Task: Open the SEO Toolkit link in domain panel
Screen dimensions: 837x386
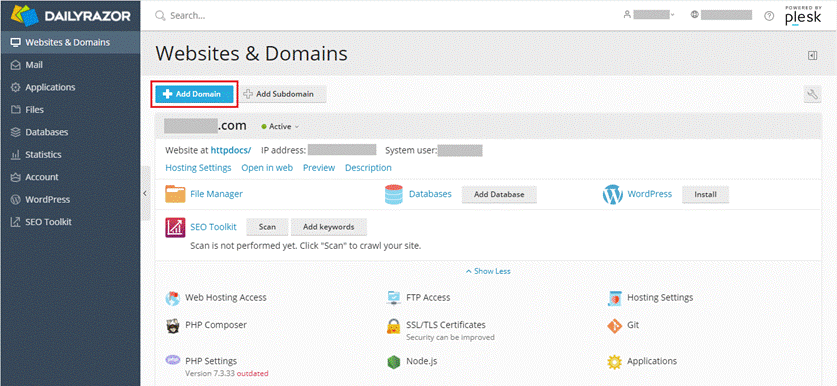Action: [x=213, y=226]
